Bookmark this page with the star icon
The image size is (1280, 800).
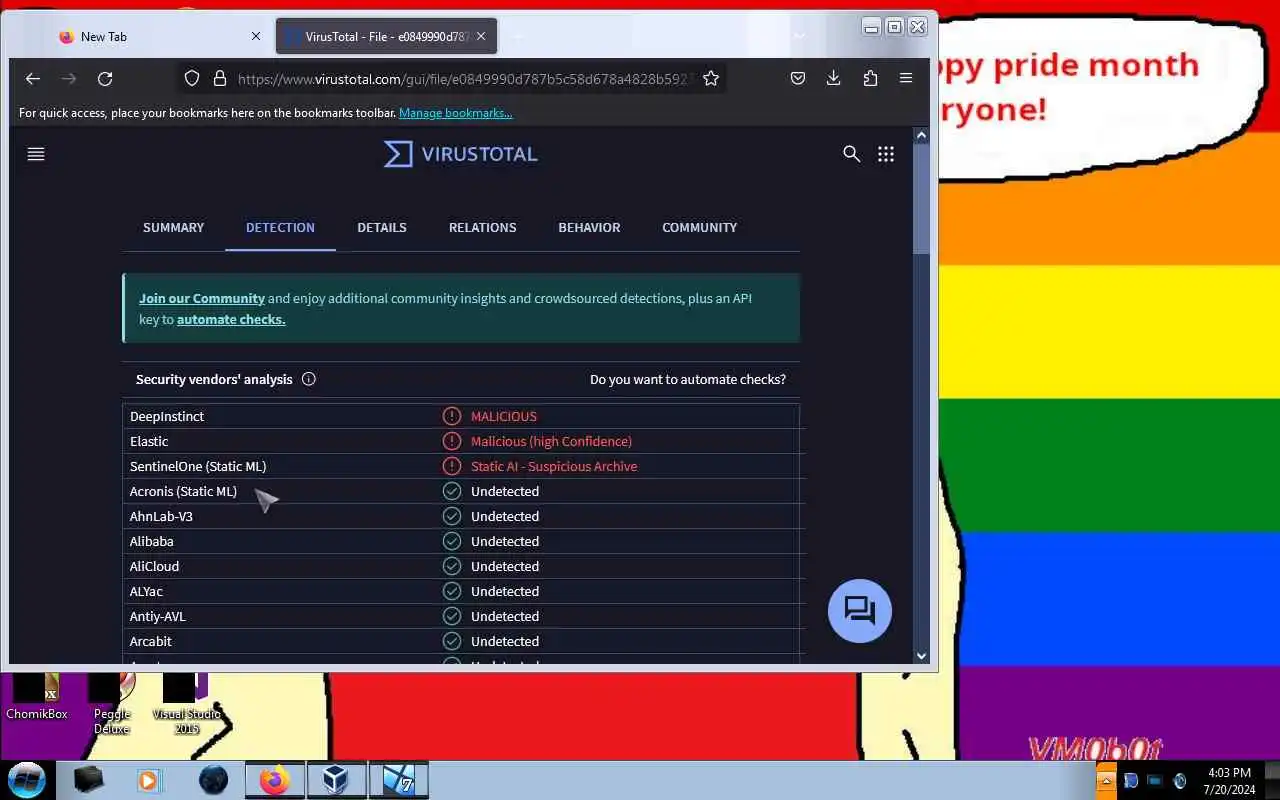click(711, 78)
